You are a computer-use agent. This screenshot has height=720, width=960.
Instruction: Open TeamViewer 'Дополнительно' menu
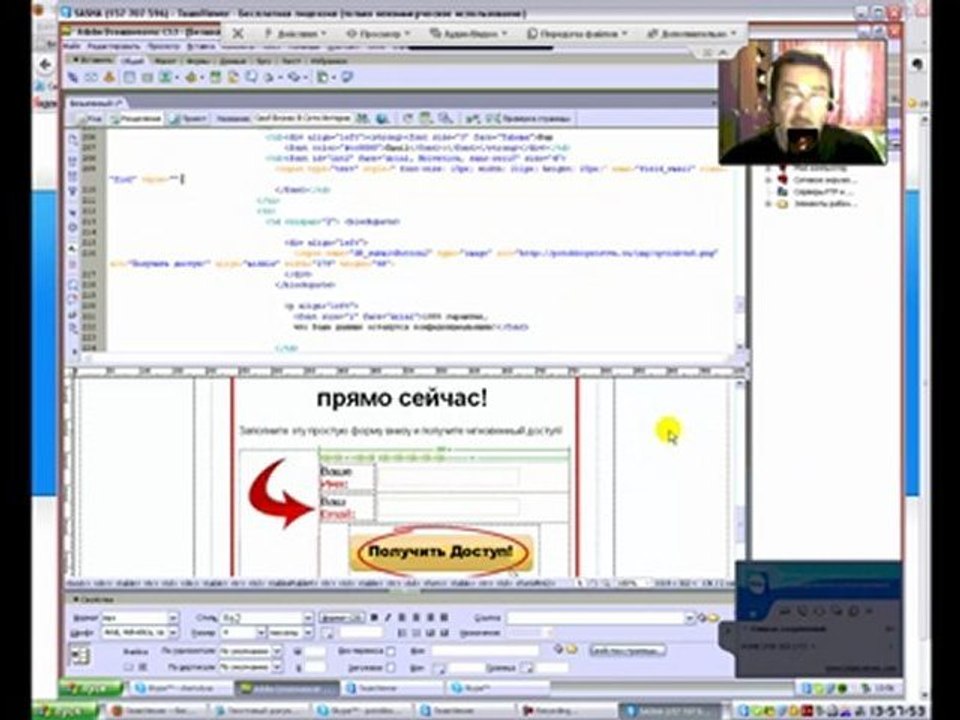692,34
